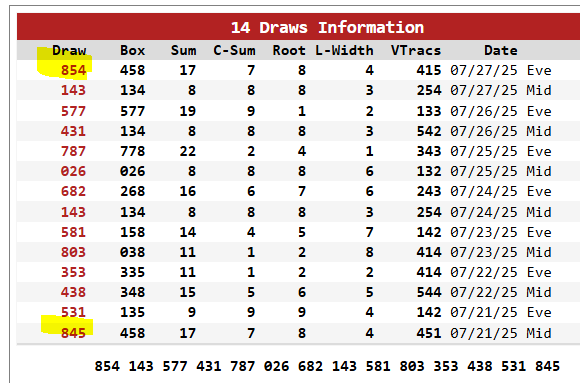This screenshot has width=580, height=383.
Task: Click the L-Width column header
Action: pos(344,50)
